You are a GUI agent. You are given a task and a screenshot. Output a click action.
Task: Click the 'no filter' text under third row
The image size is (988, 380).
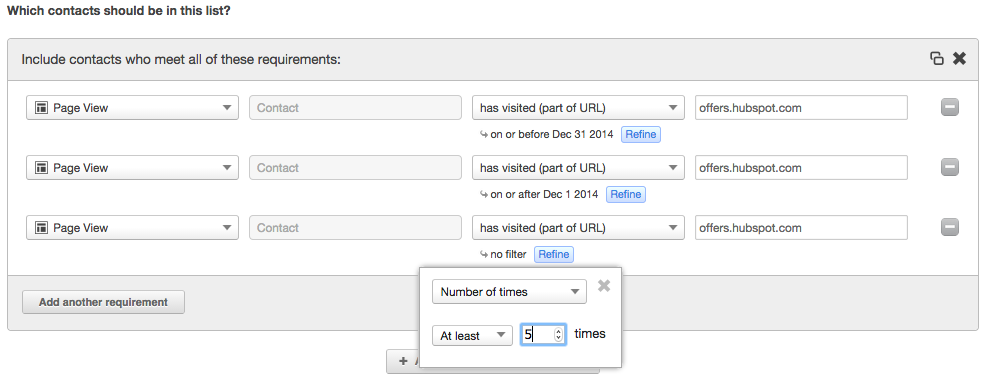[x=508, y=255]
